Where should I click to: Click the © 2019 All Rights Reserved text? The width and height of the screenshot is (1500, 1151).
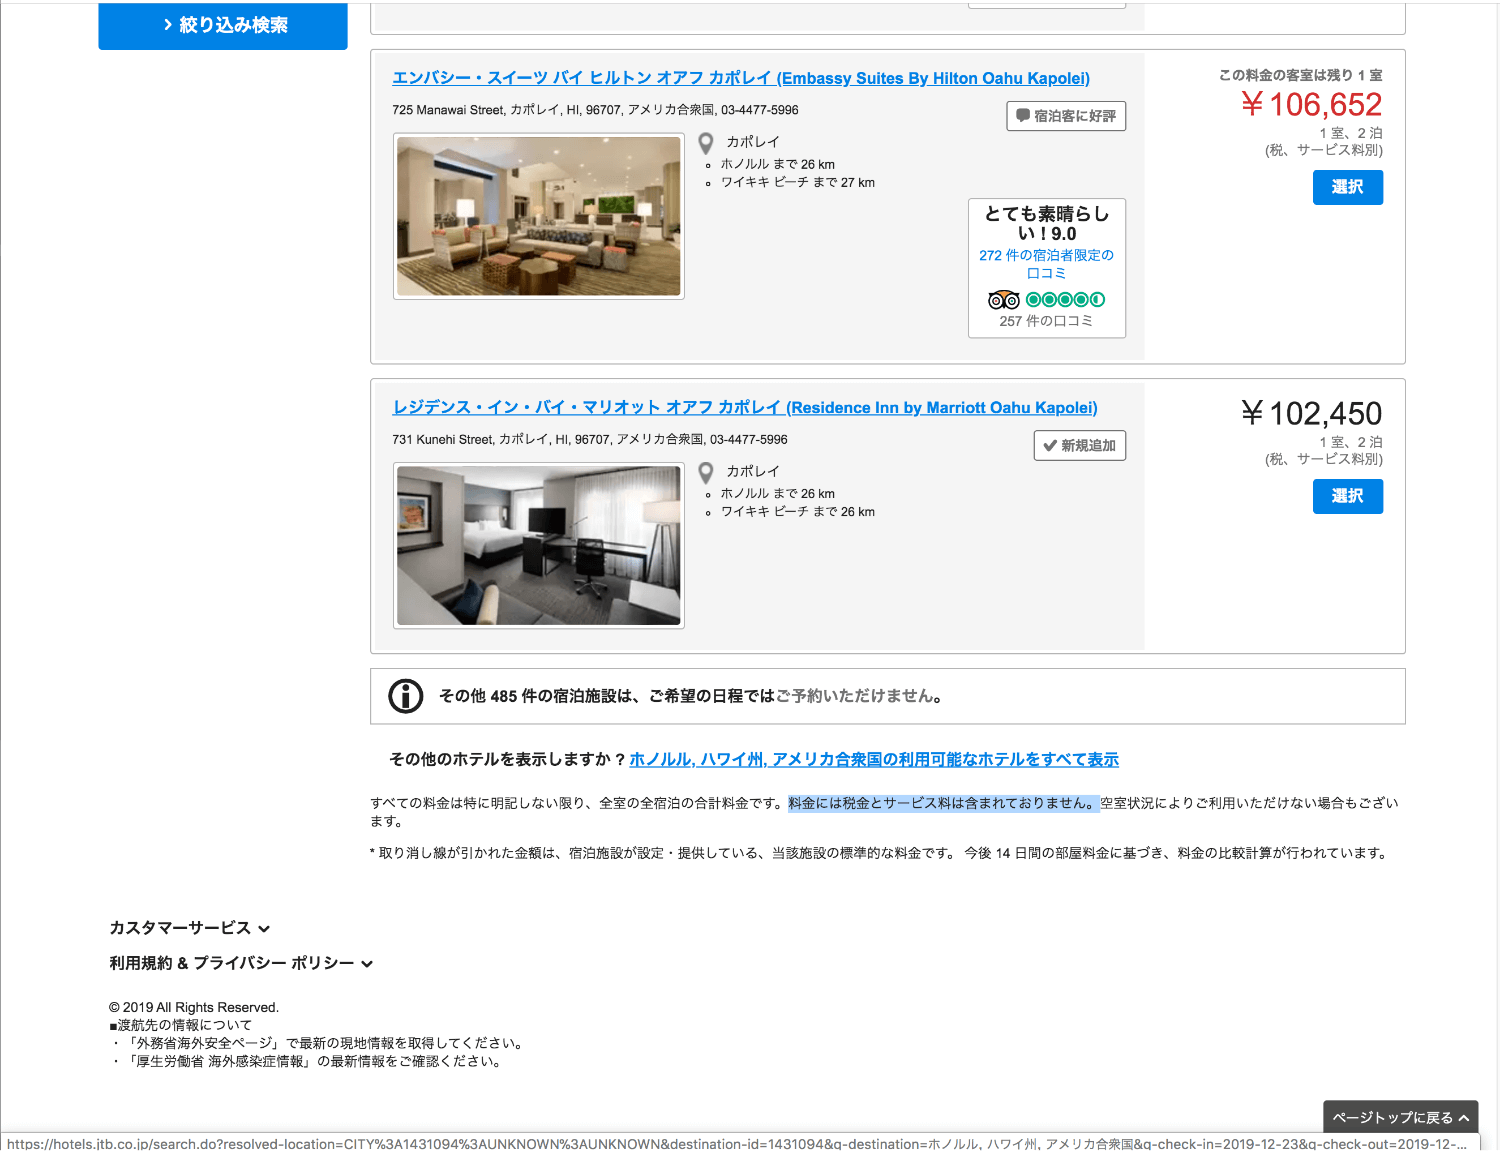pyautogui.click(x=194, y=1007)
